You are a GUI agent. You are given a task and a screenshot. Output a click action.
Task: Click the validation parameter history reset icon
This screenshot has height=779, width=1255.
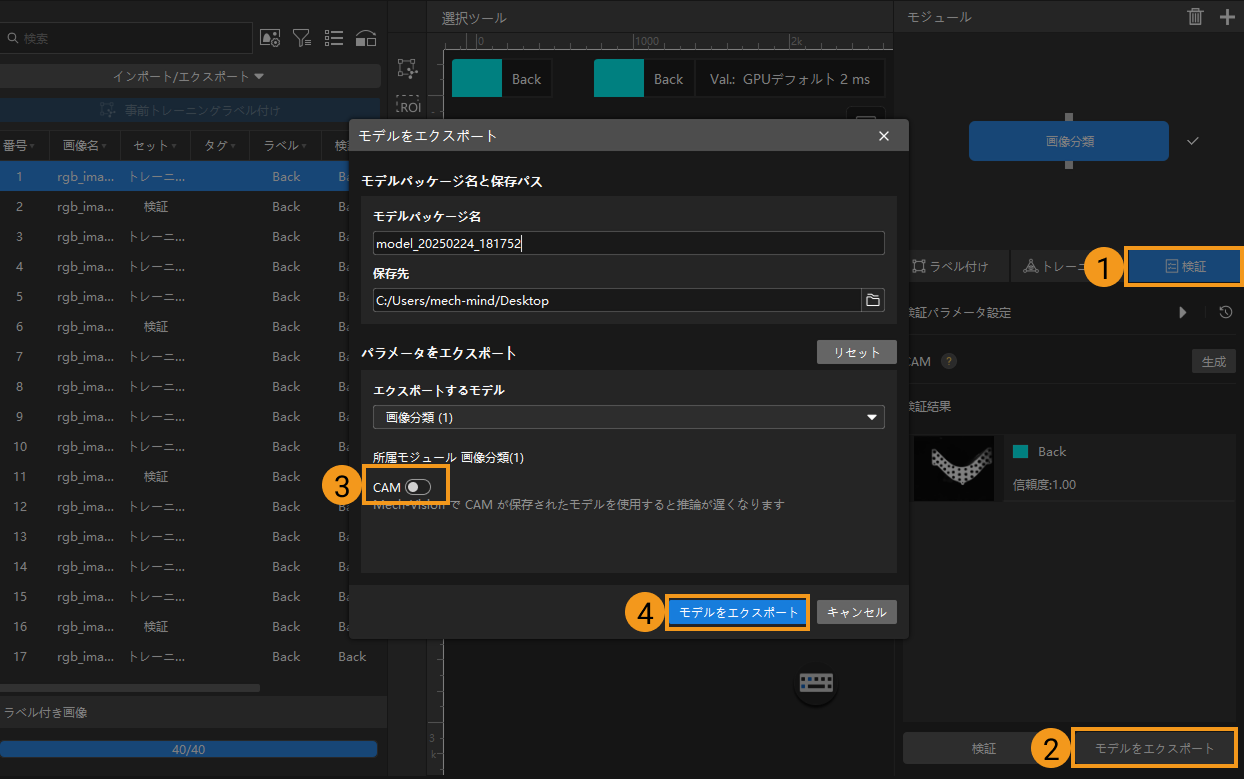point(1225,312)
